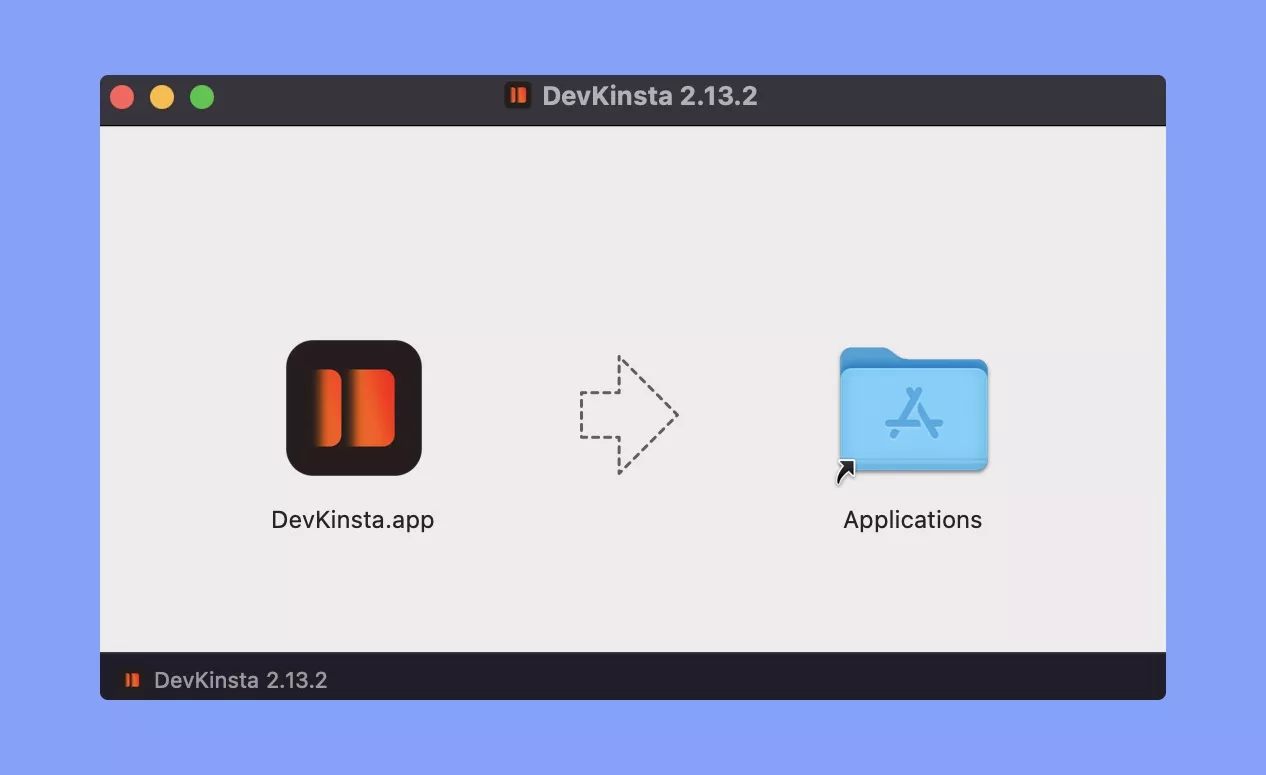
Task: Click the DevKinsta.app file name label
Action: [x=353, y=520]
